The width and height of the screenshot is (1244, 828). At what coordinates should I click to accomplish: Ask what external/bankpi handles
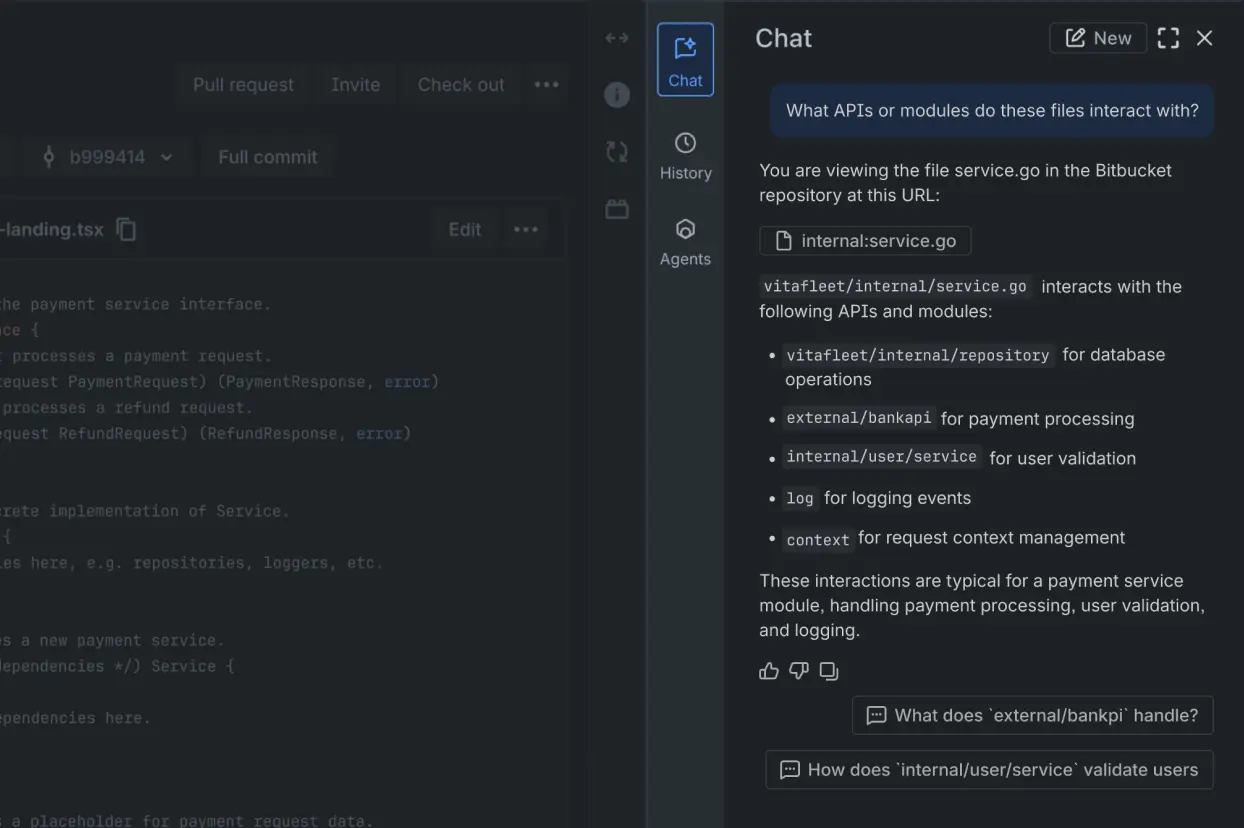[1032, 715]
